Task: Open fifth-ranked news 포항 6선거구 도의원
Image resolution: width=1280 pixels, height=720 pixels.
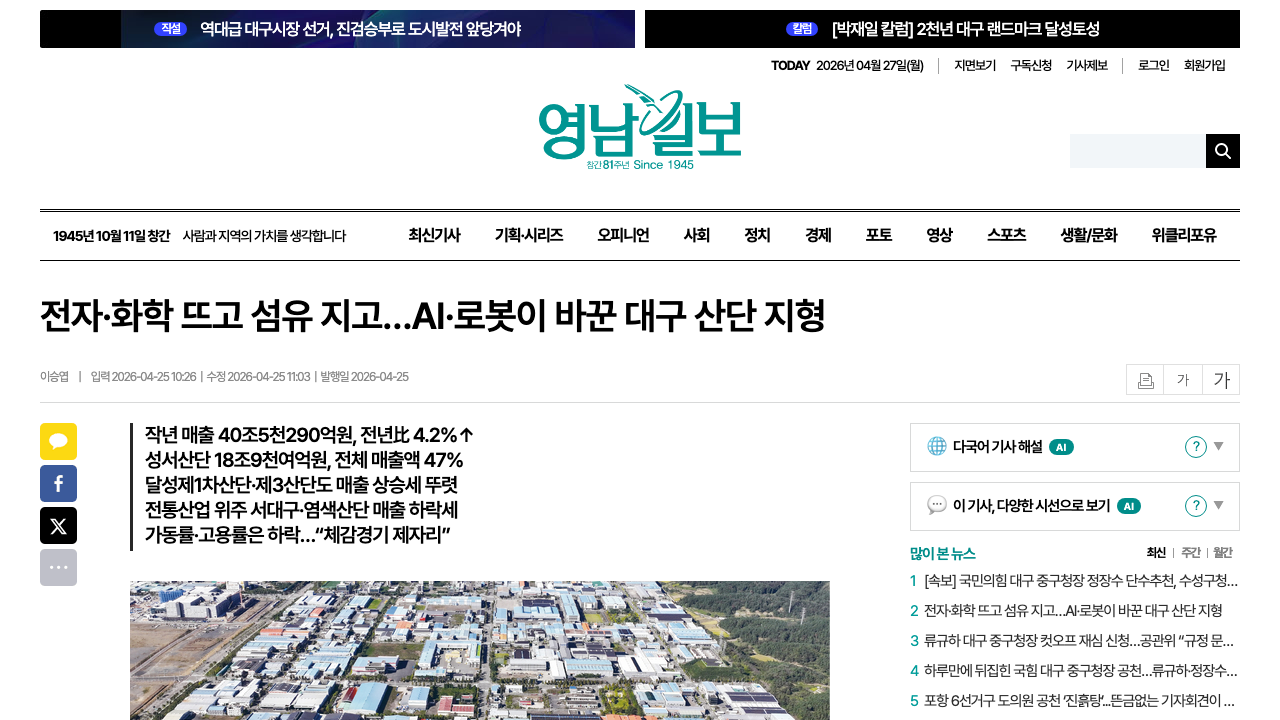Action: [1081, 701]
